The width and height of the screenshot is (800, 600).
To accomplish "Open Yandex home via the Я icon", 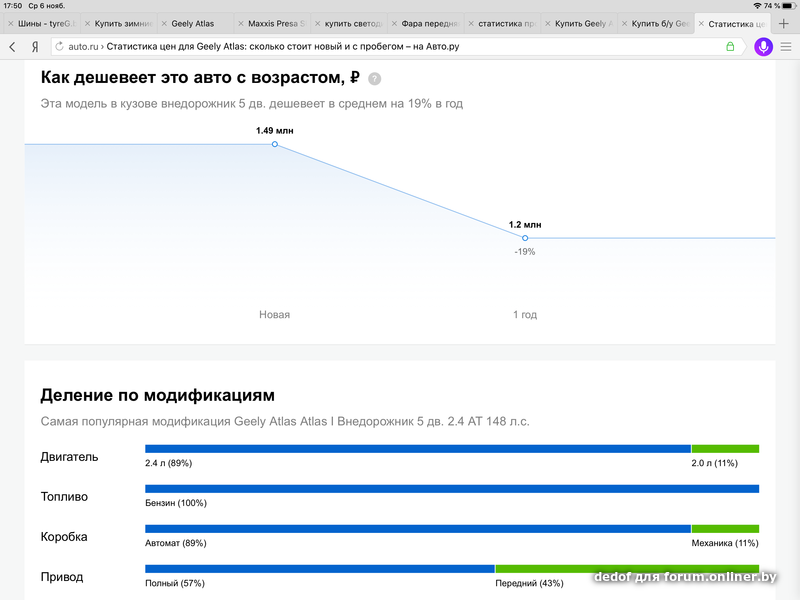I will click(x=35, y=47).
